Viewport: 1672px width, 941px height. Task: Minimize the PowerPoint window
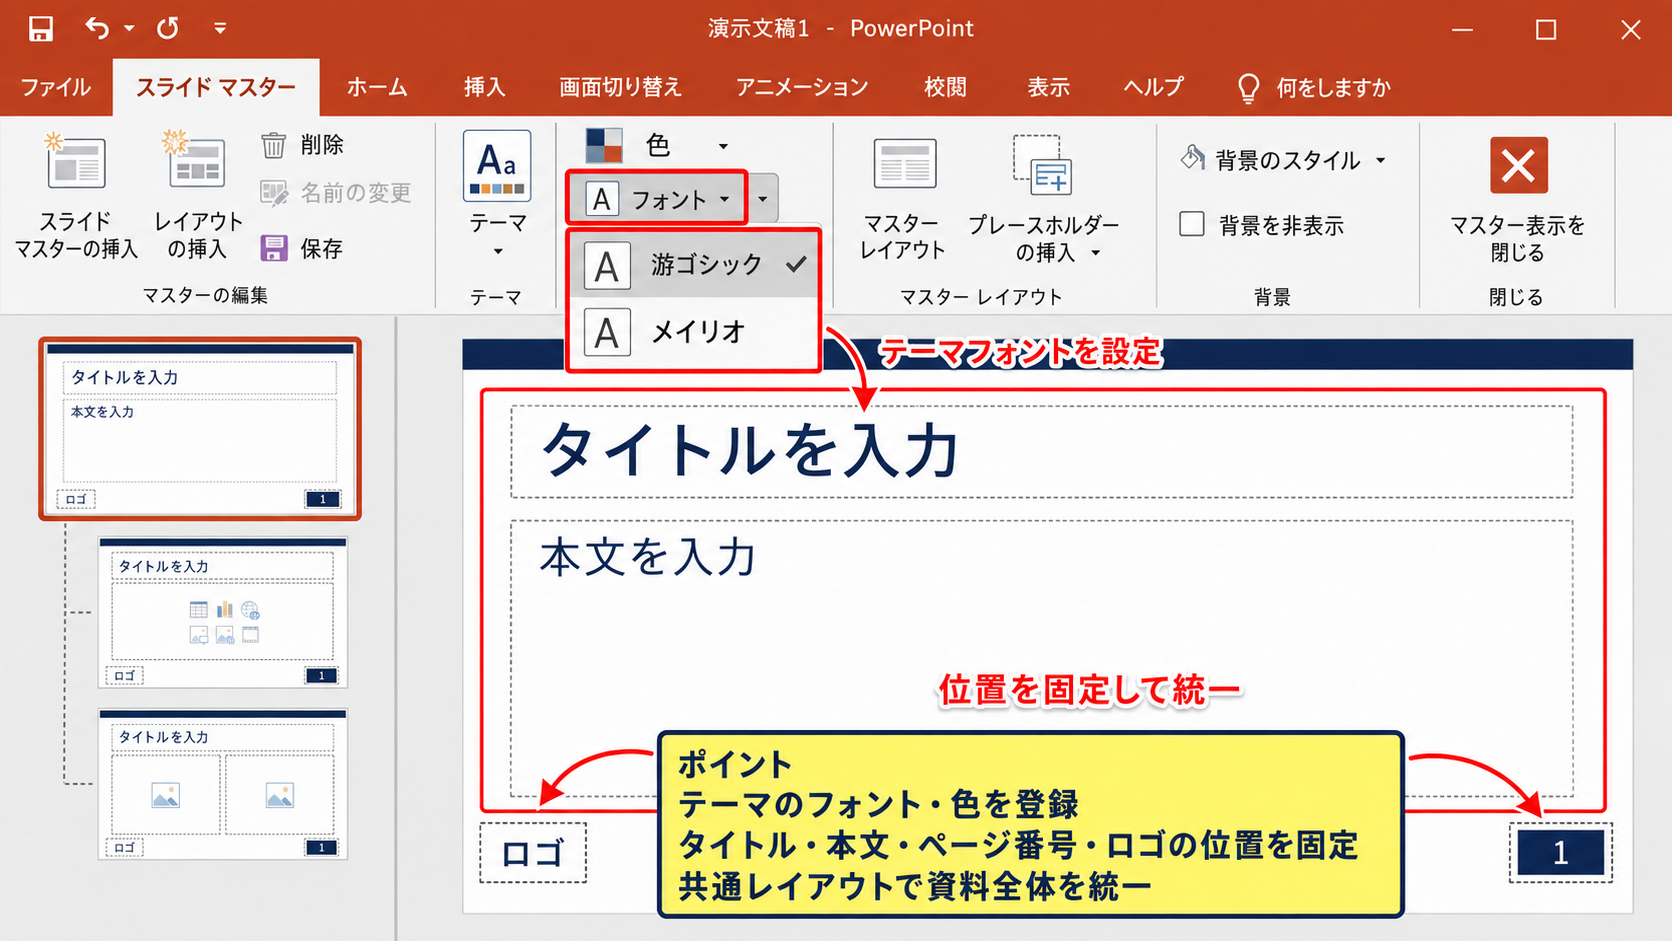[1463, 29]
